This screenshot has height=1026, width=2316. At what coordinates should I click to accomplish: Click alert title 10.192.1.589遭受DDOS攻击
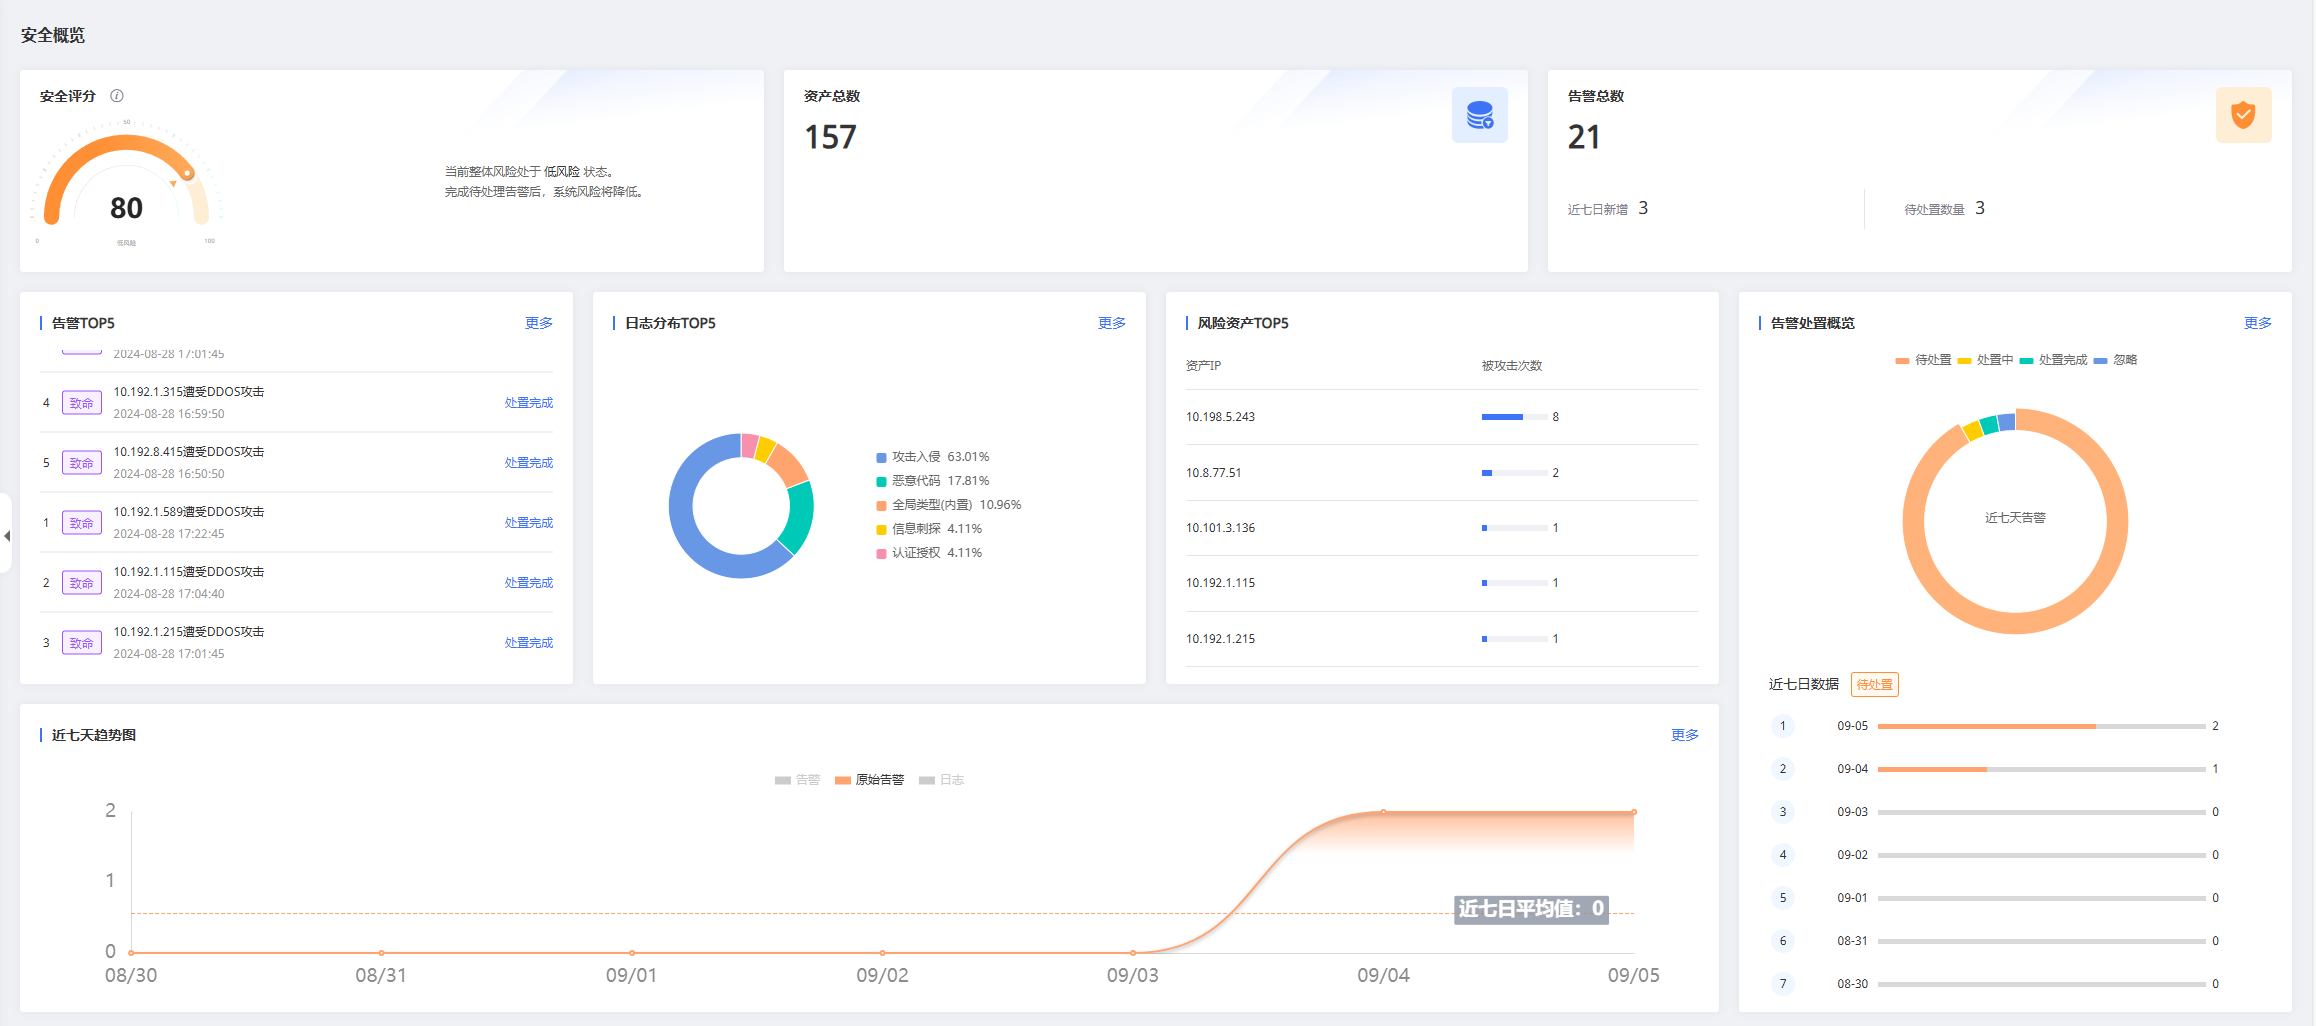[189, 512]
